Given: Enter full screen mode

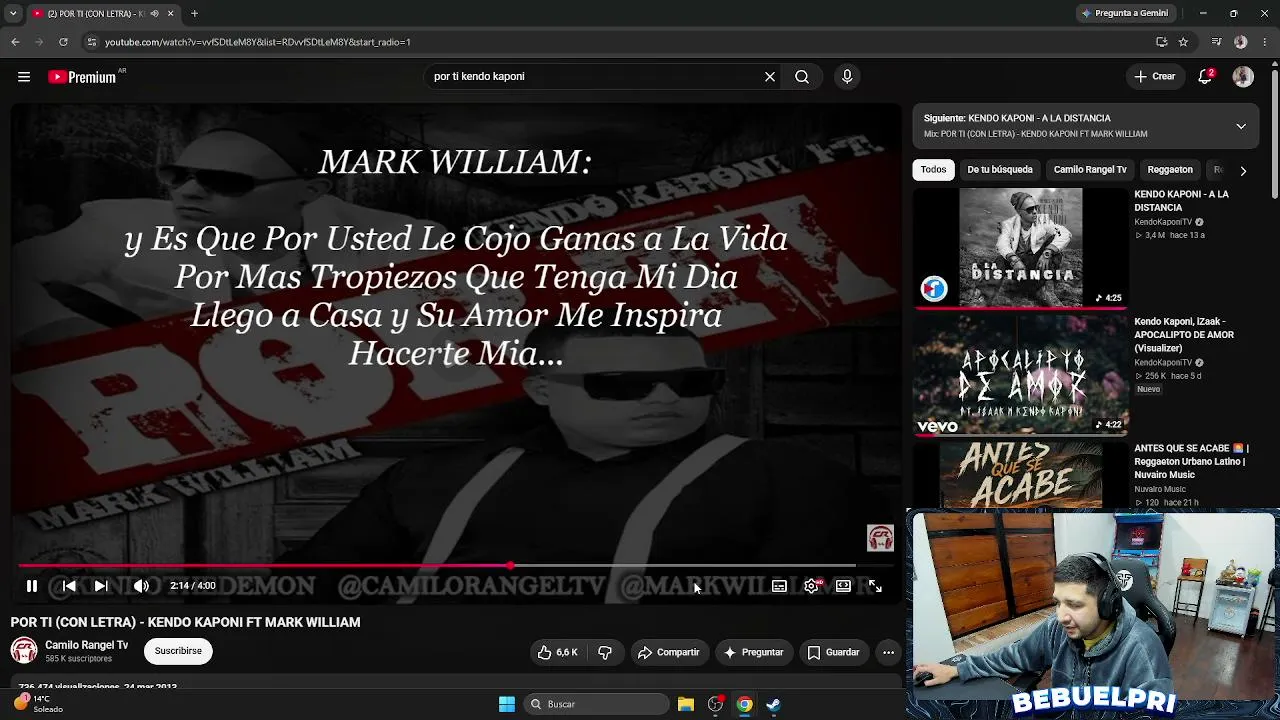Looking at the screenshot, I should pyautogui.click(x=875, y=586).
